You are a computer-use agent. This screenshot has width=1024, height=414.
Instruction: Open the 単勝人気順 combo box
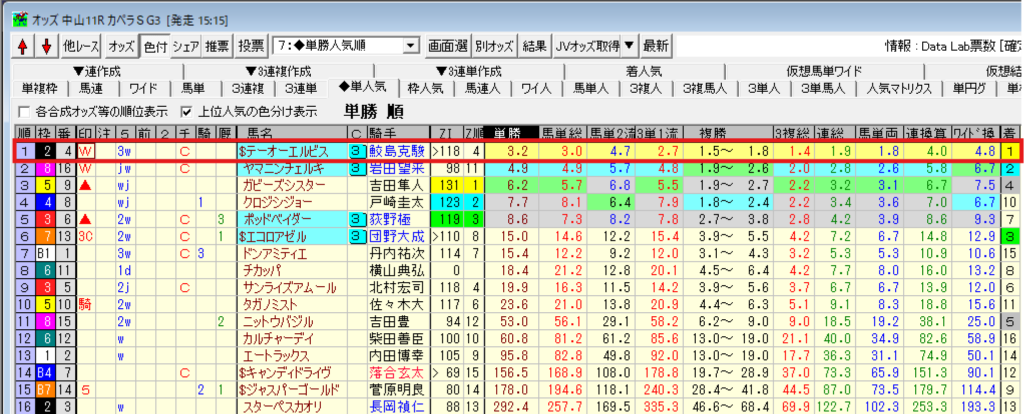coord(411,46)
